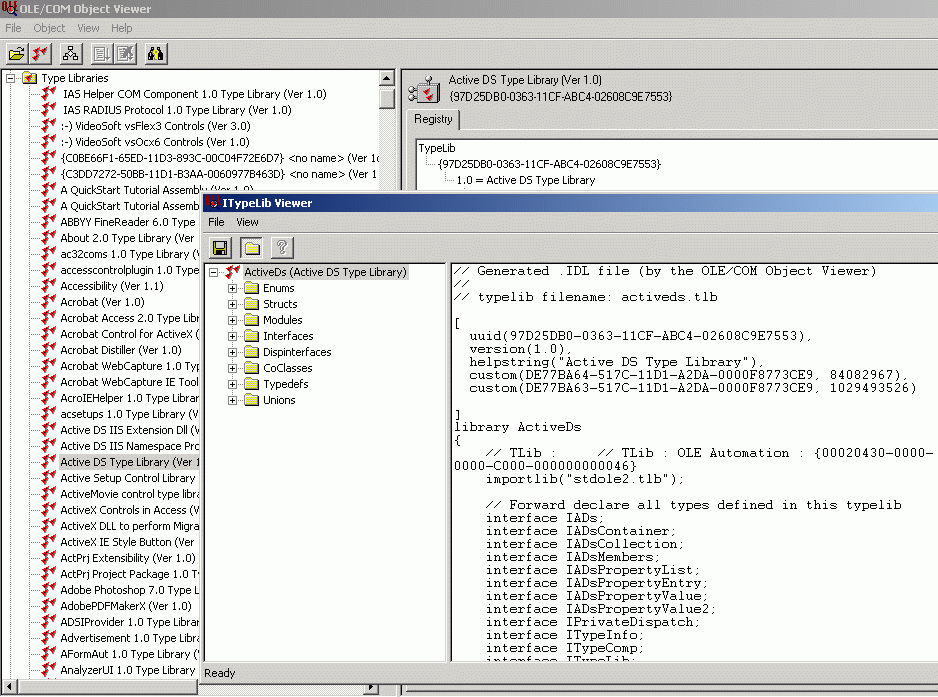Open the View menu in OLE/COM Object Viewer
Viewport: 938px width, 697px height.
tap(88, 28)
